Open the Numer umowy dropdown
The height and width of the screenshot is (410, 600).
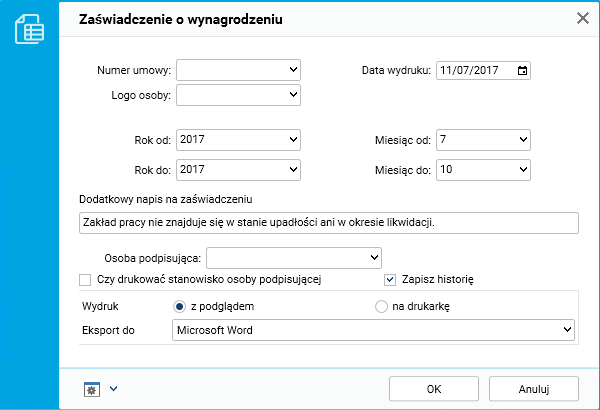(x=238, y=70)
